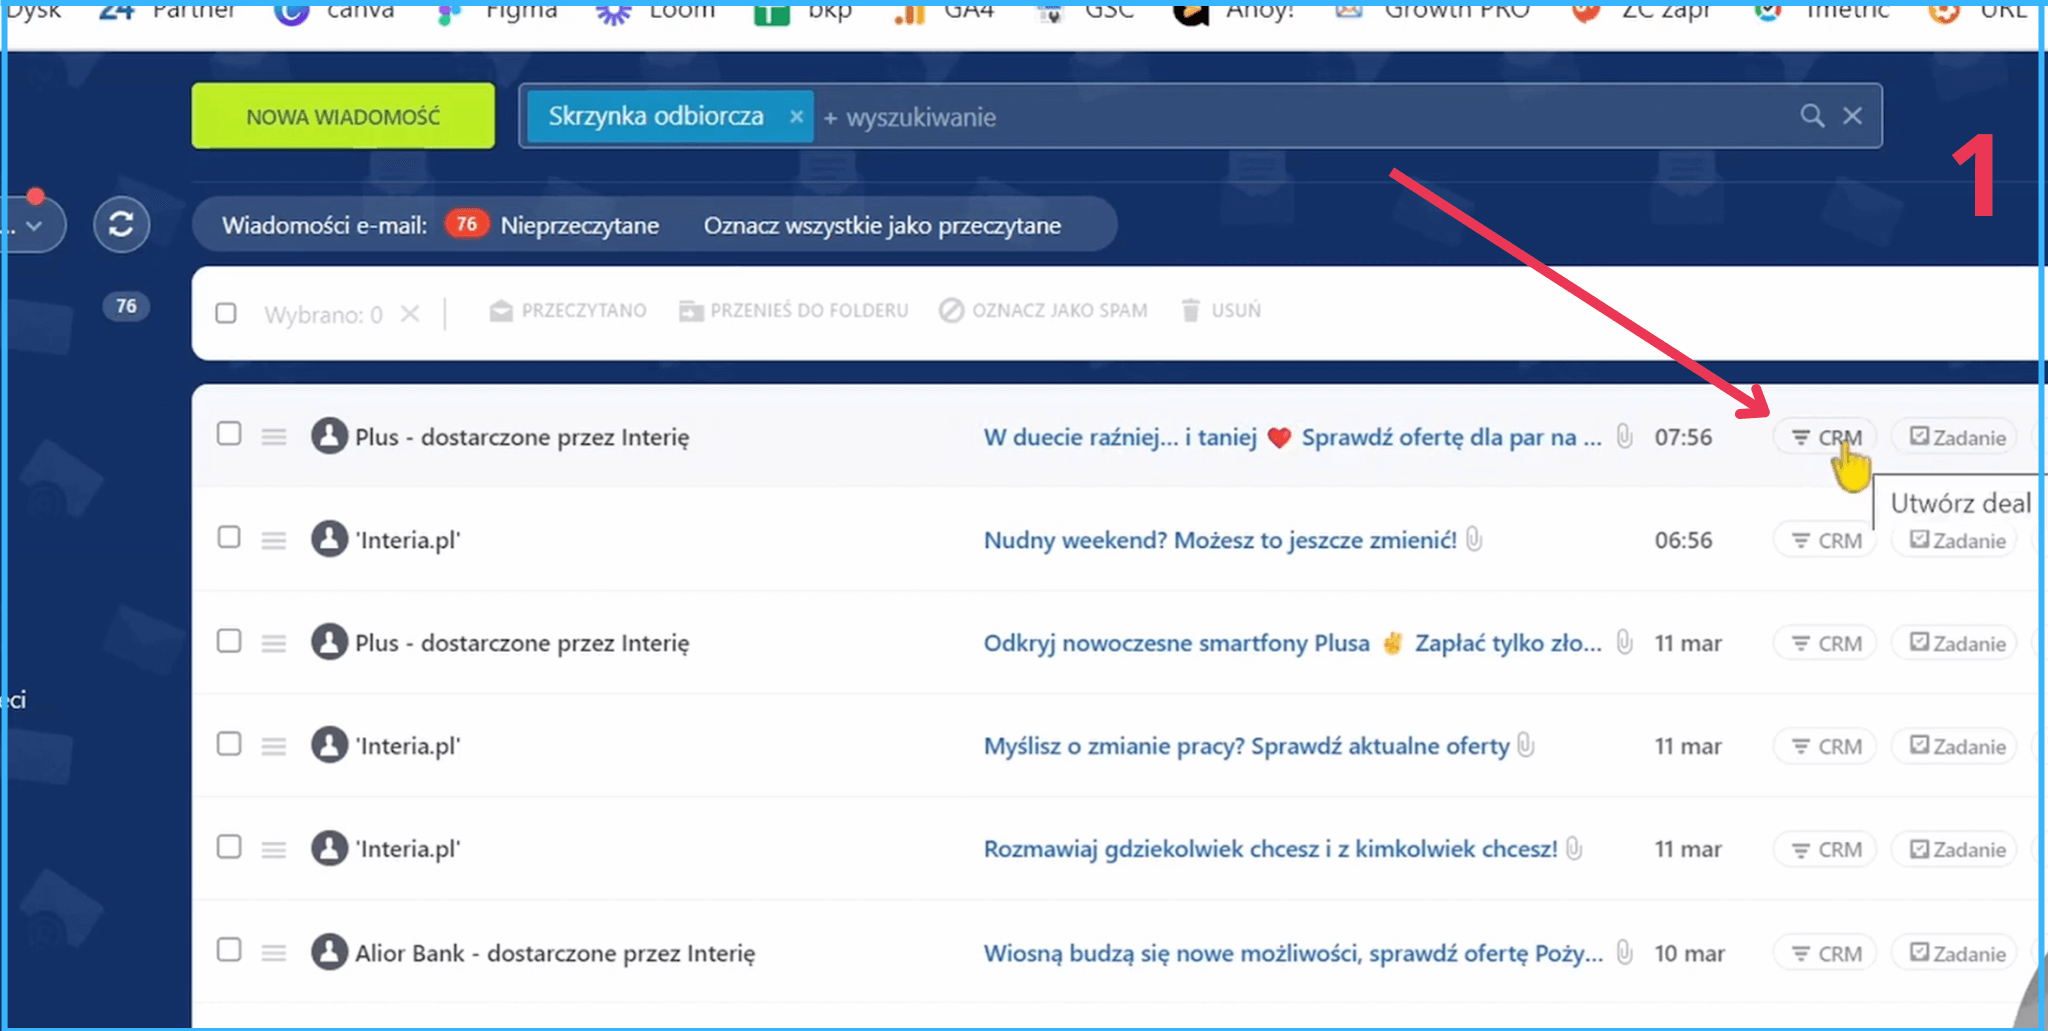Viewport: 2048px width, 1031px height.
Task: Open CRM menu for 06:56 Interia.pl email
Action: click(1825, 541)
